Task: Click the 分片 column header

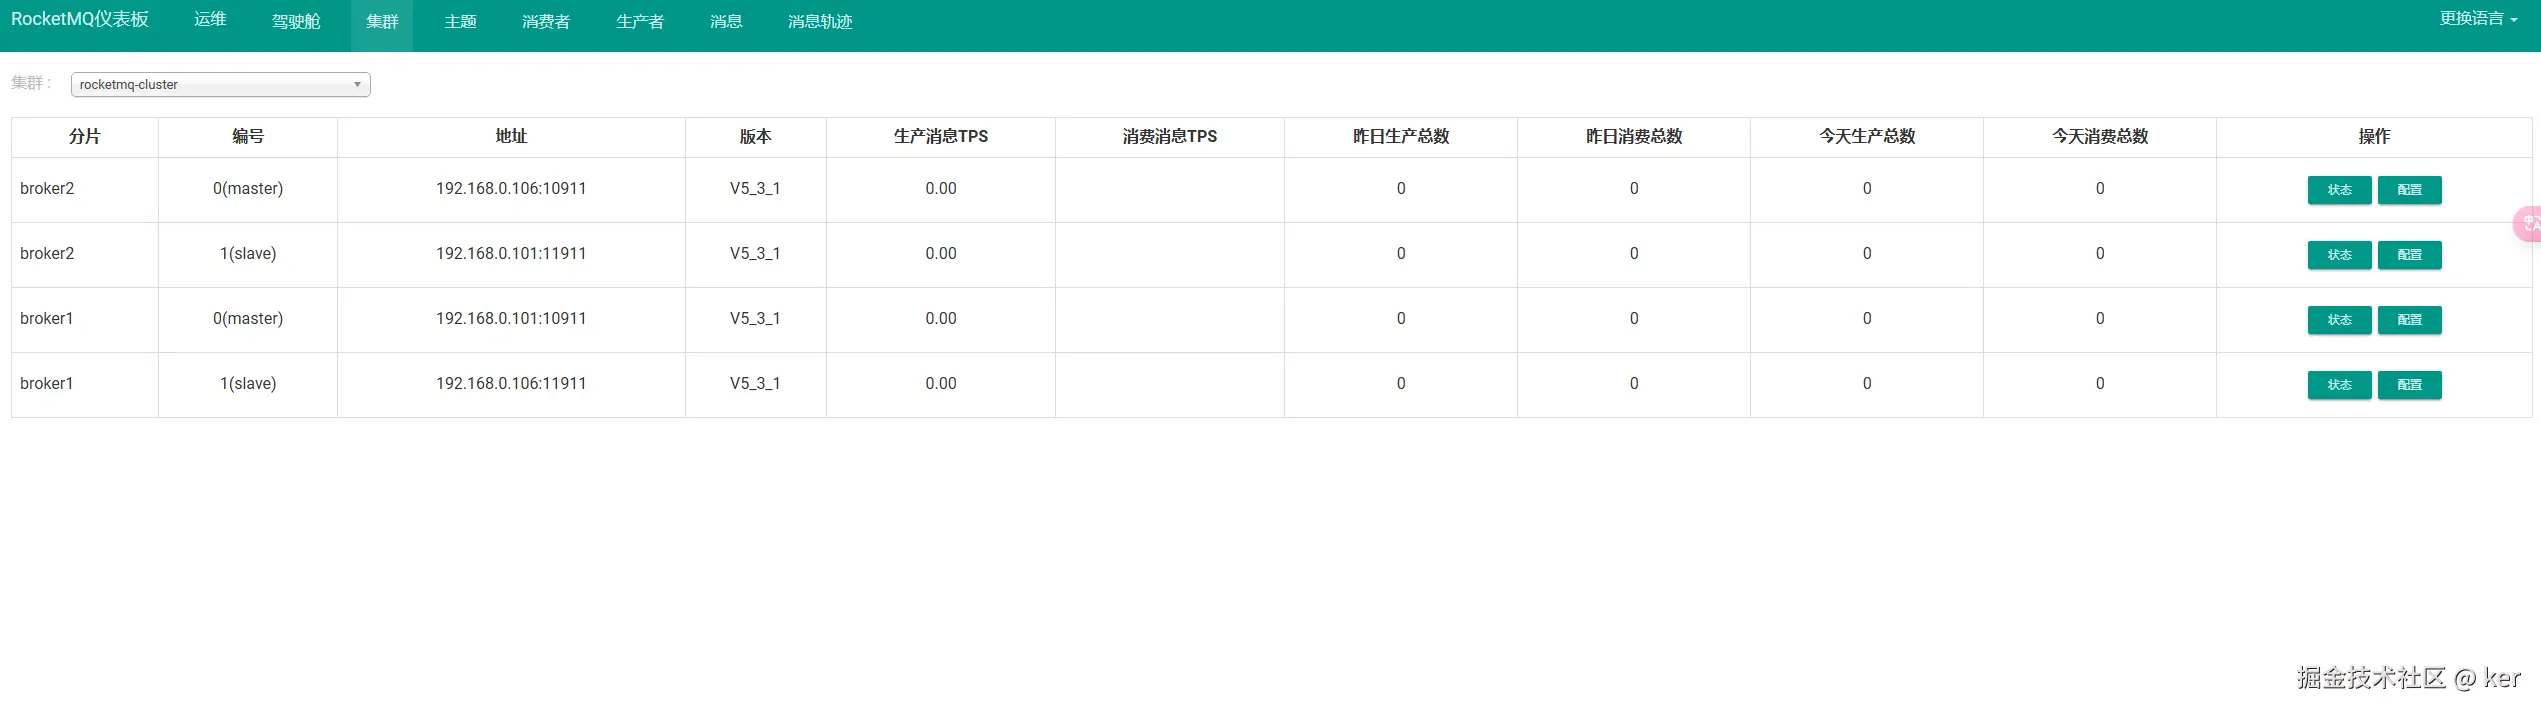Action: click(85, 137)
